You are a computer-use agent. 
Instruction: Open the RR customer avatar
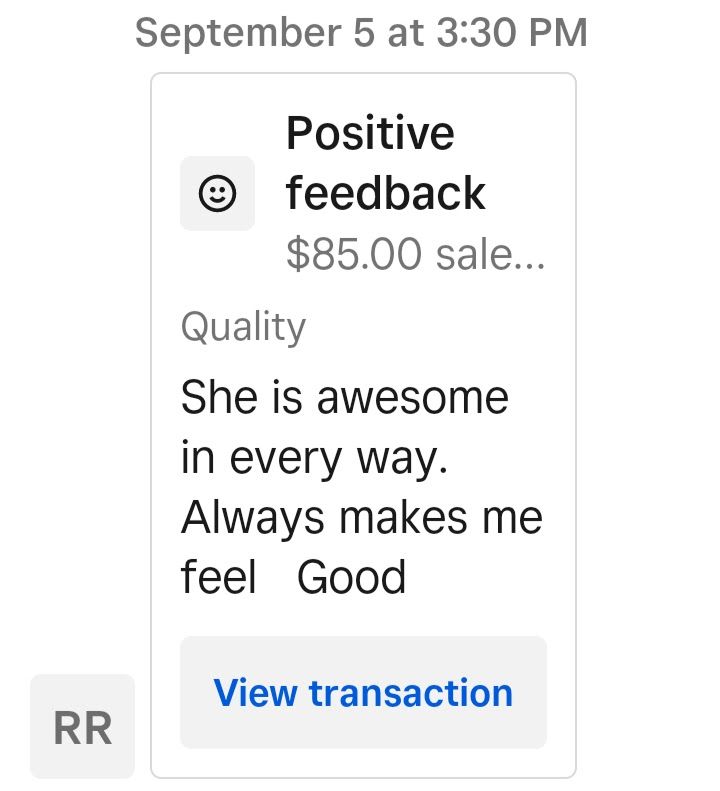pyautogui.click(x=82, y=727)
